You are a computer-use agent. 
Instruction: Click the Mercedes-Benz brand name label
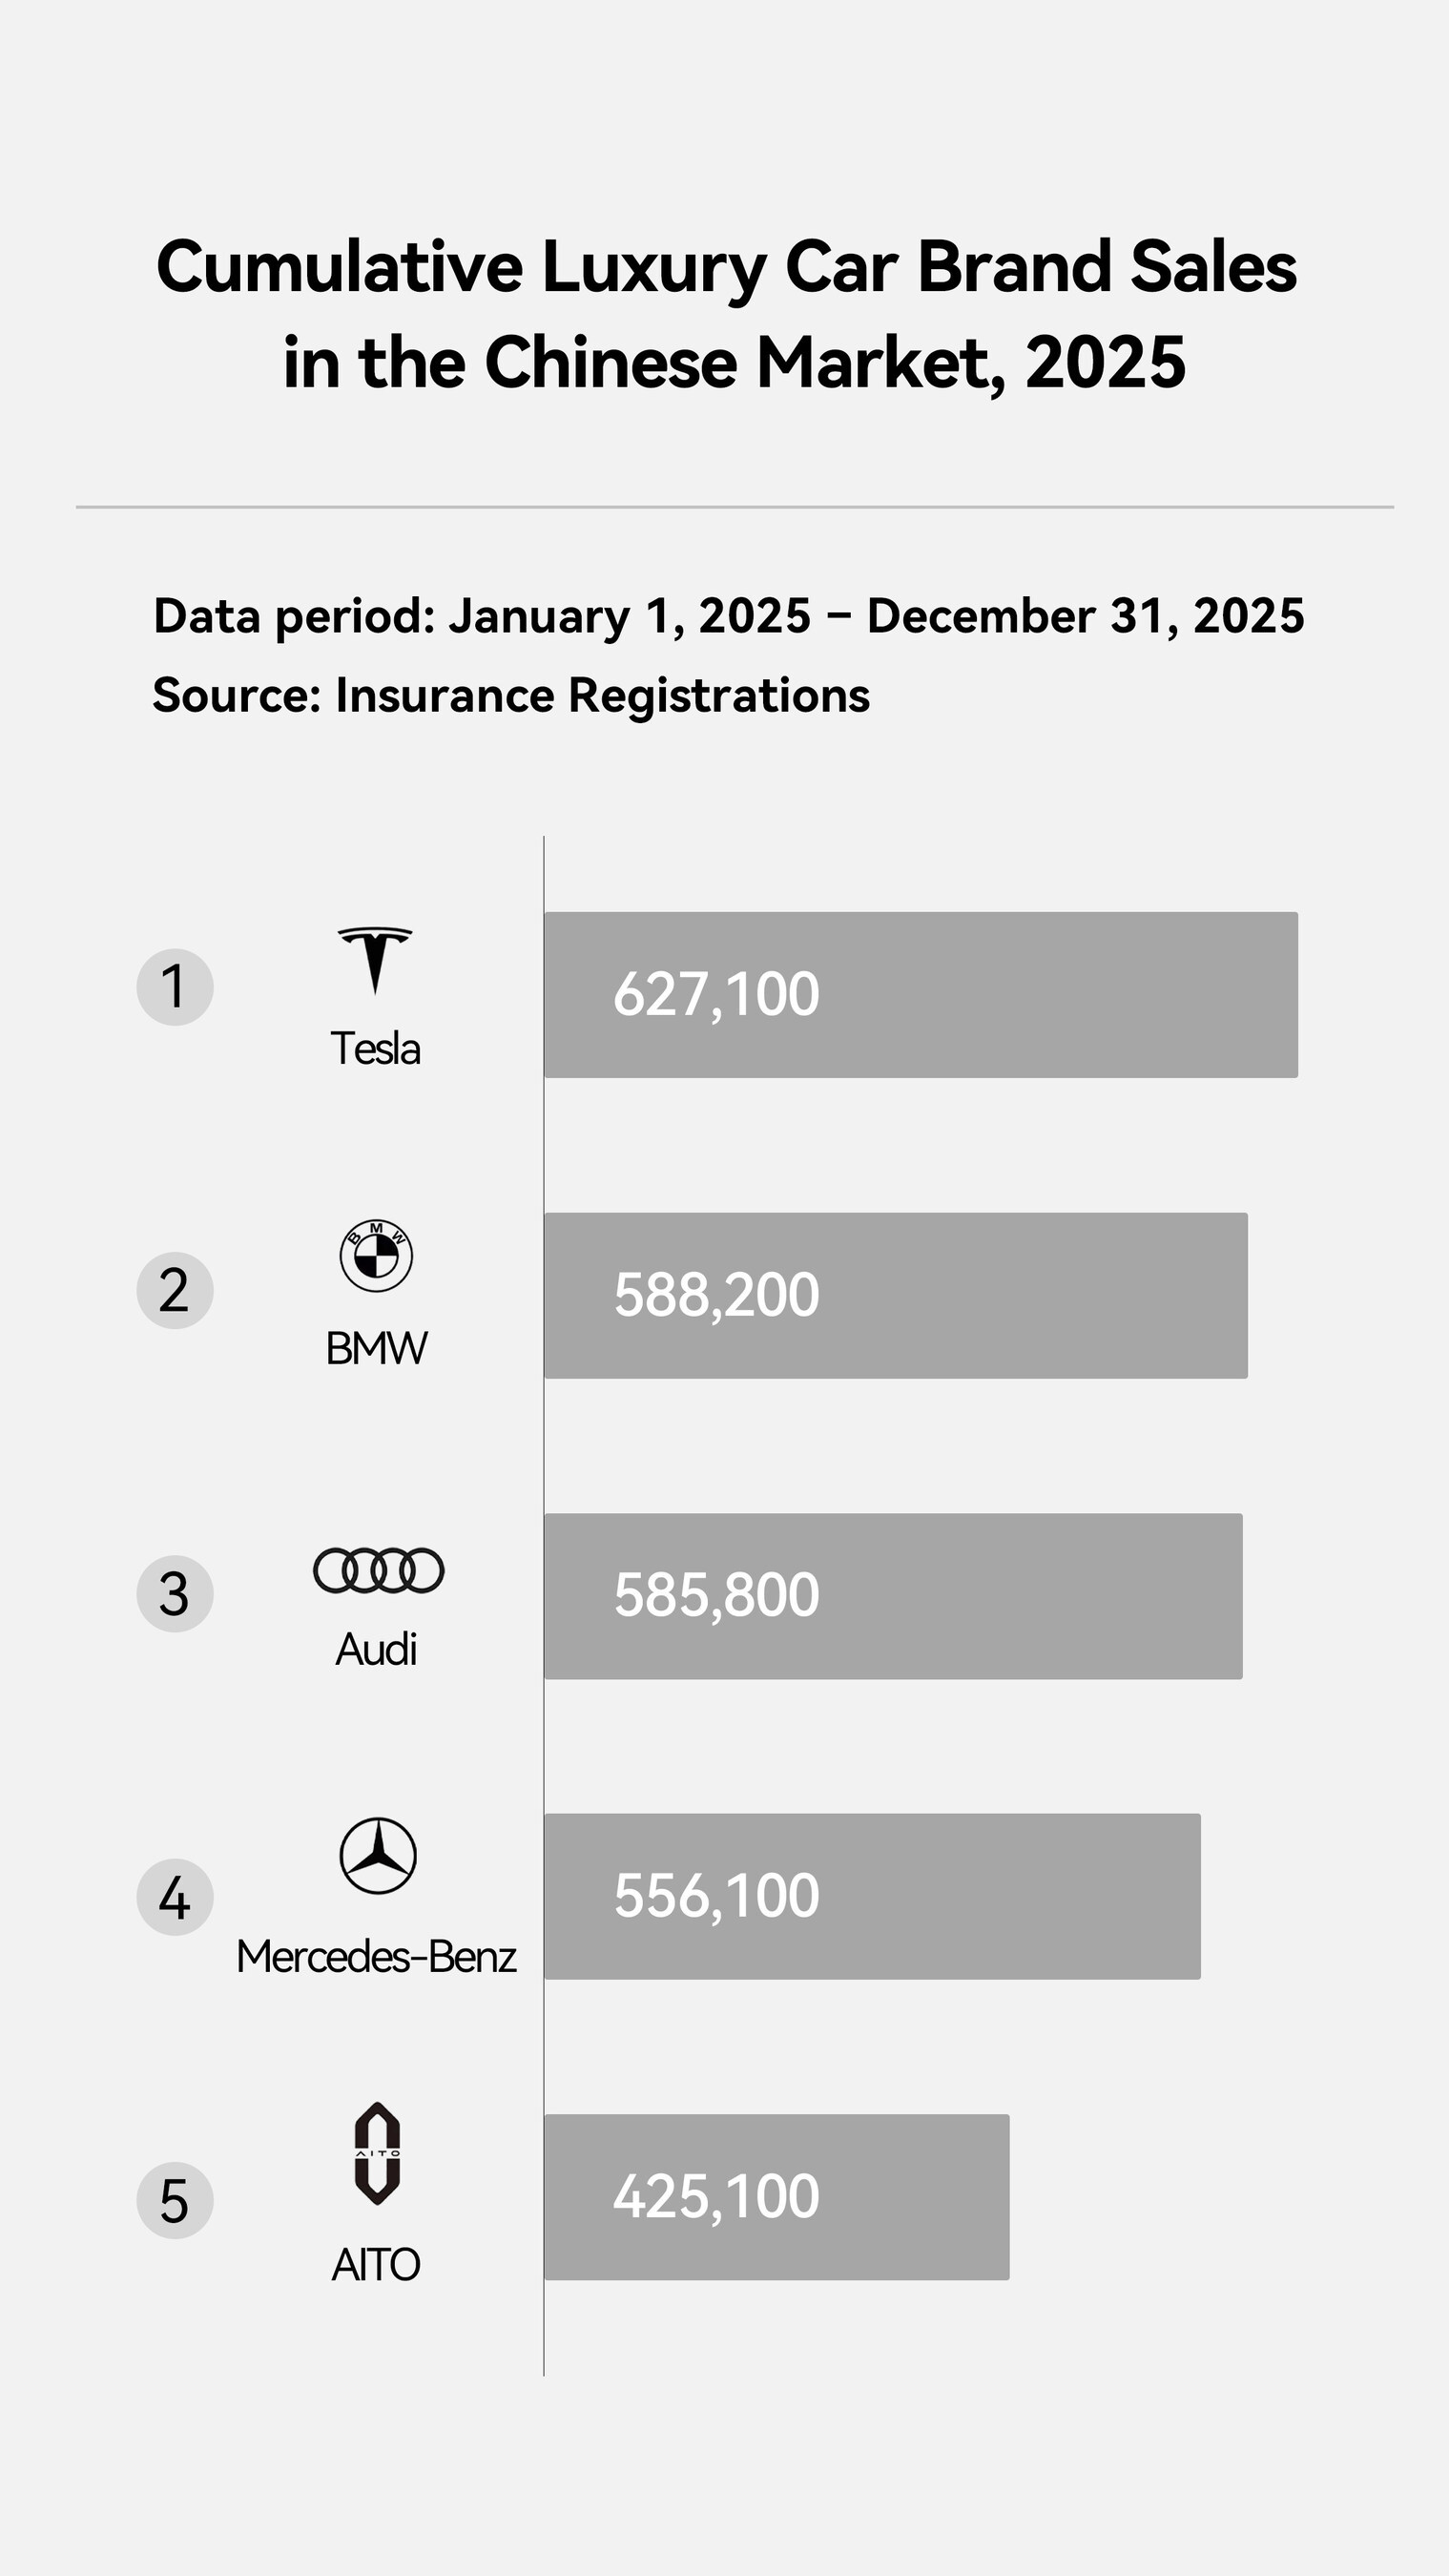point(376,1957)
